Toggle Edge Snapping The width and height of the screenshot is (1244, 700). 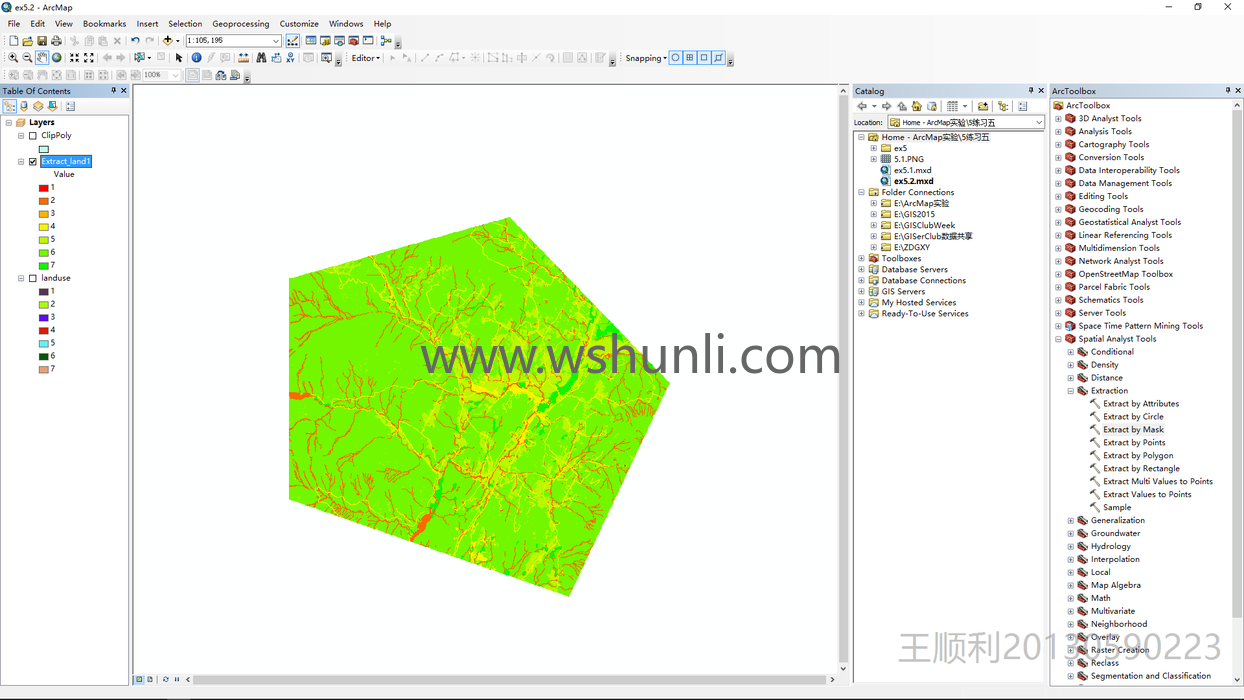click(x=718, y=58)
